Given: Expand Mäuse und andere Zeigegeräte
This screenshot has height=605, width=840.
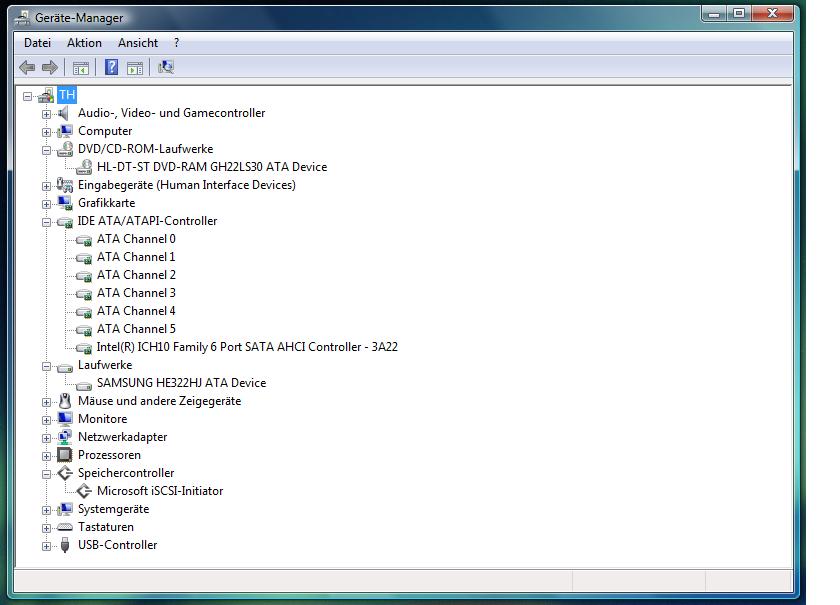Looking at the screenshot, I should pos(47,402).
